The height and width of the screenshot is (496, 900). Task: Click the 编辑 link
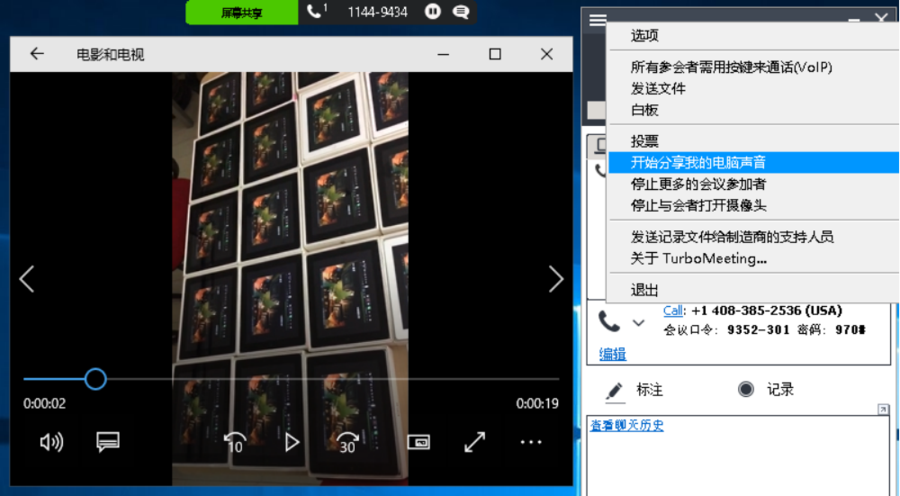(612, 354)
